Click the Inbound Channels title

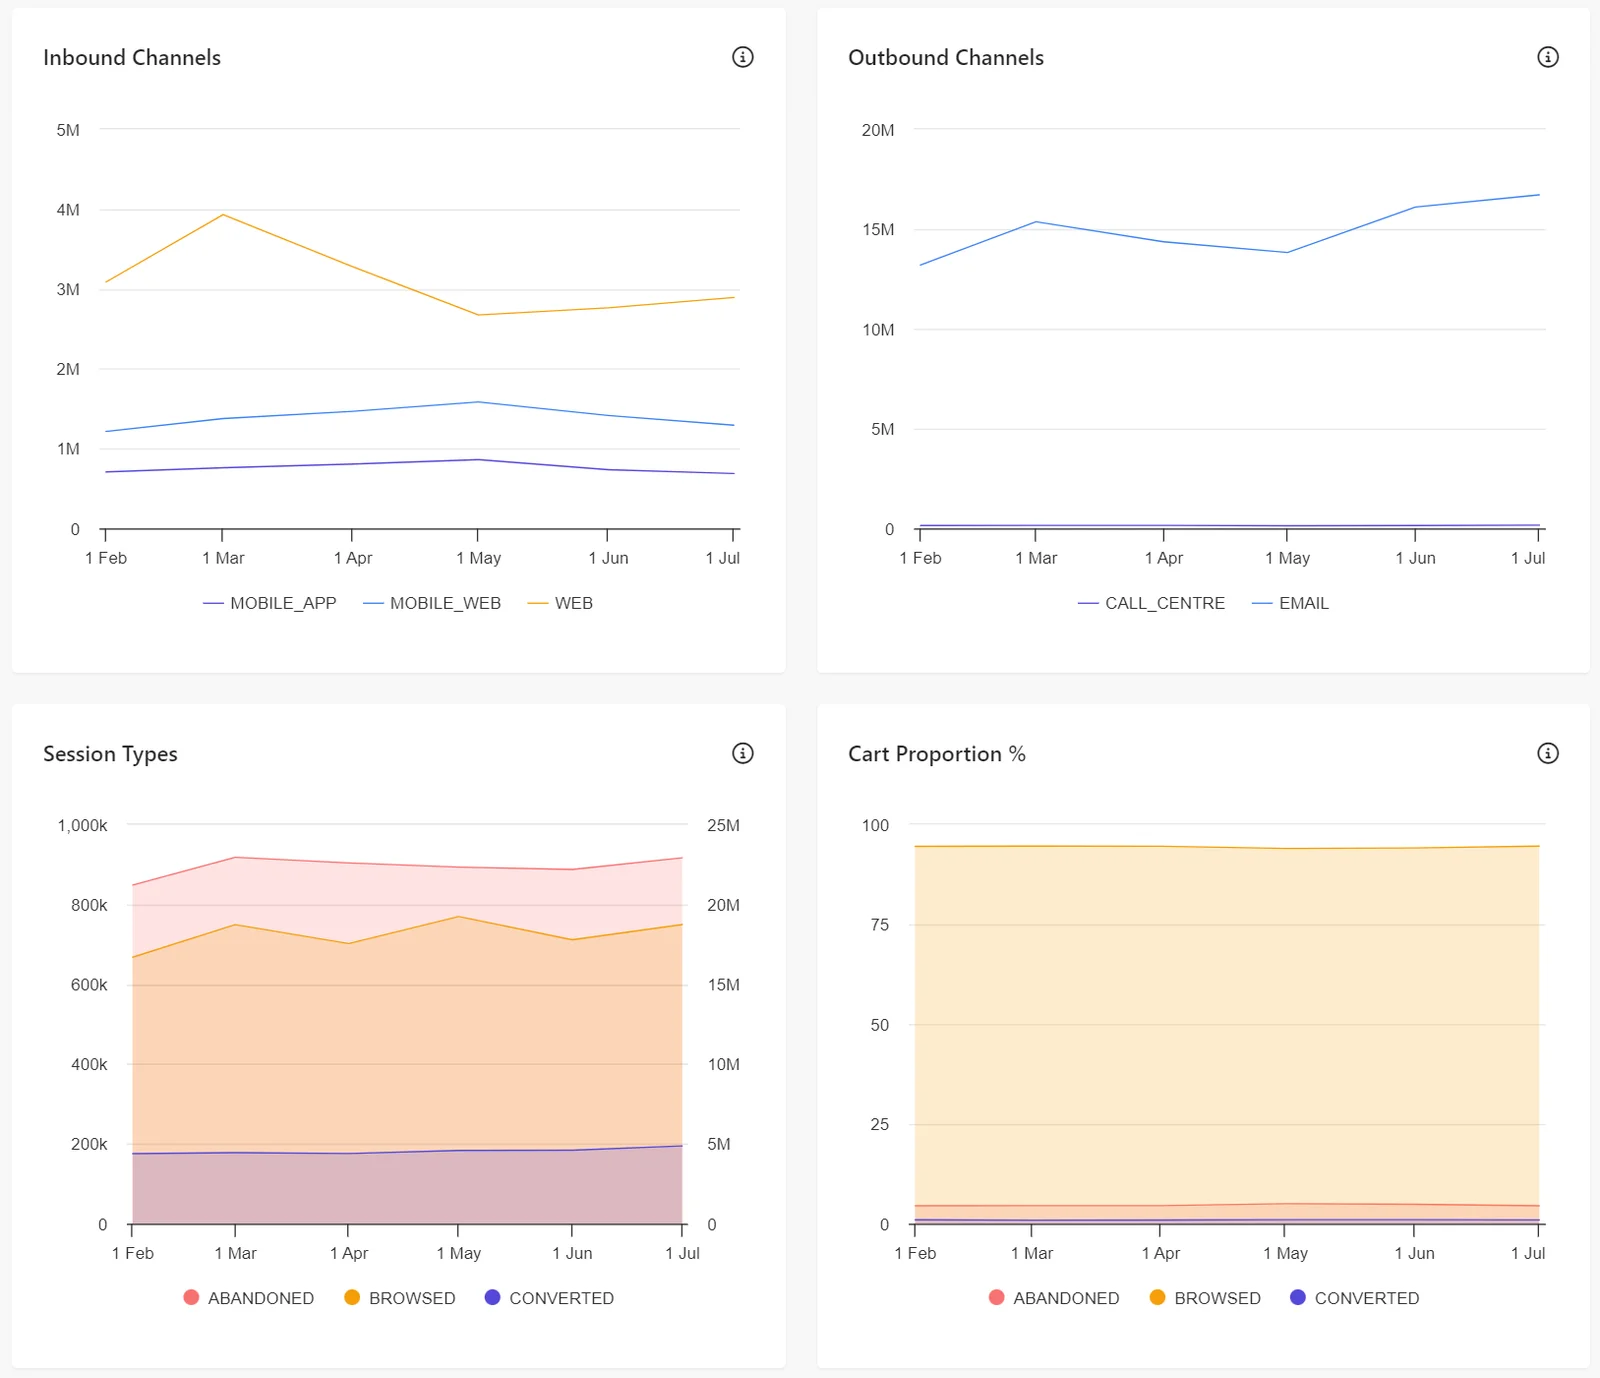point(132,58)
